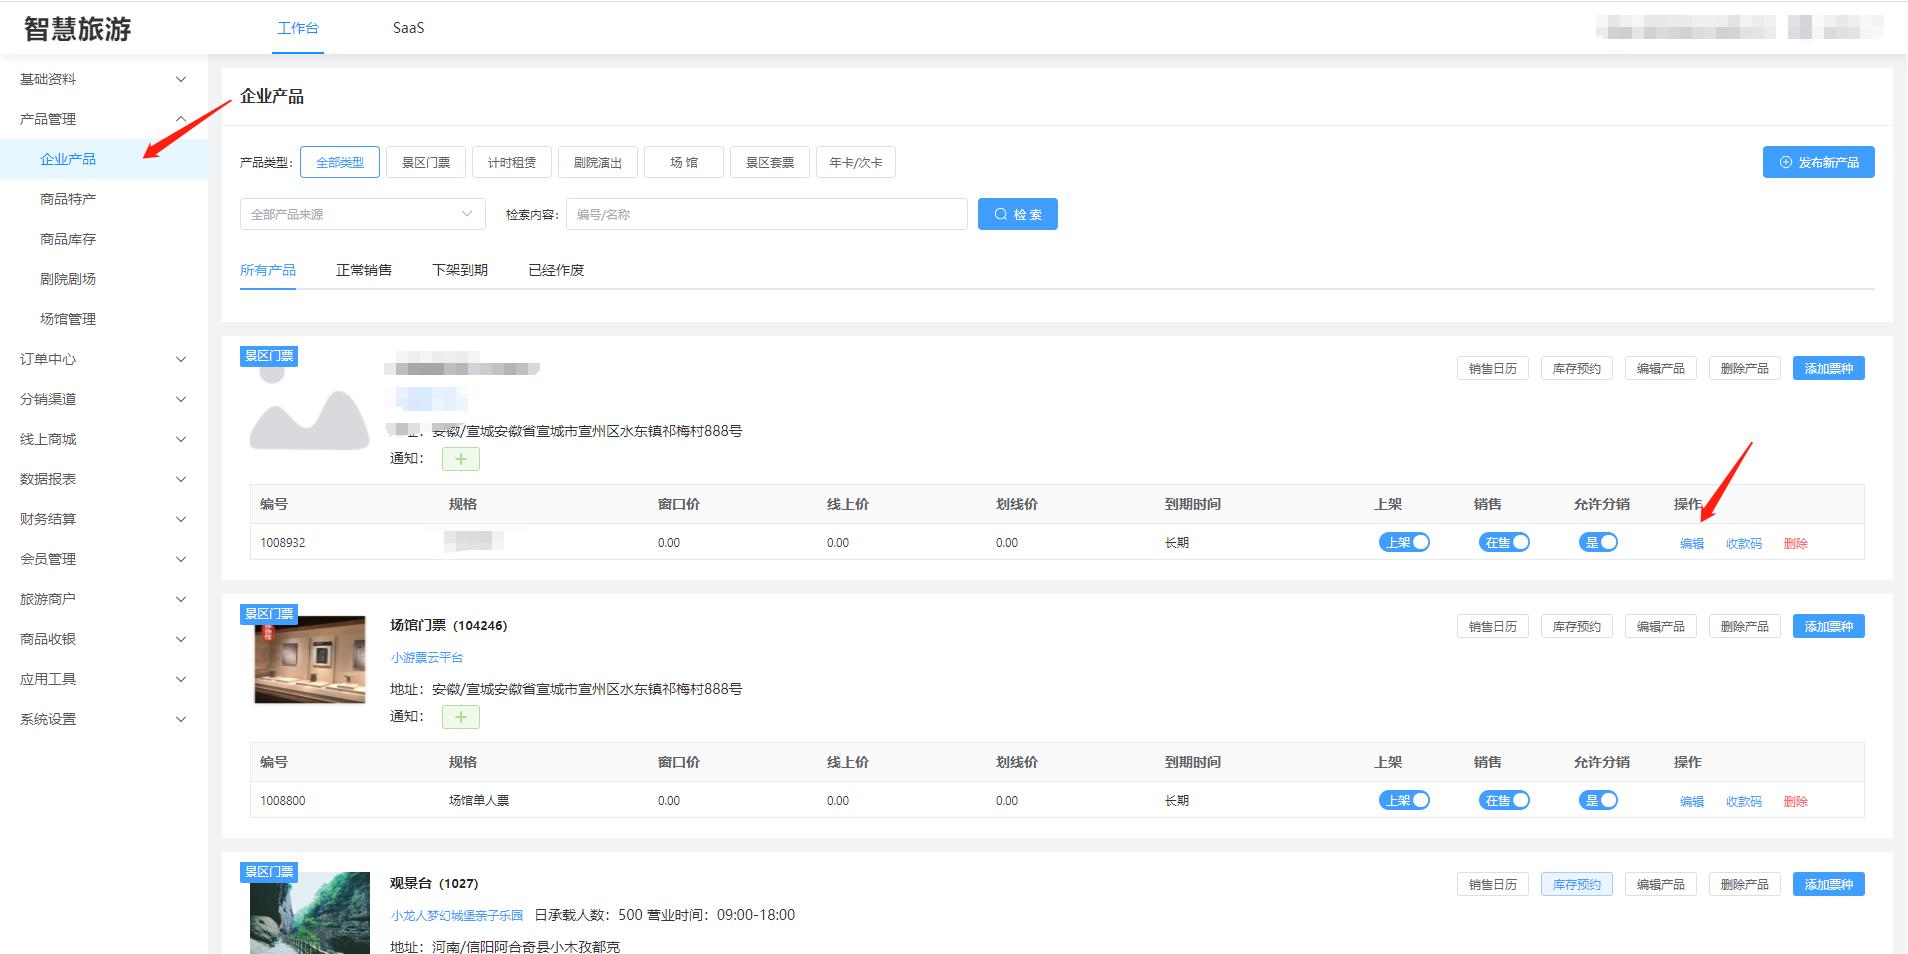Select 商品库存 in the sidebar
Screen dimensions: 1908x954
[x=68, y=239]
